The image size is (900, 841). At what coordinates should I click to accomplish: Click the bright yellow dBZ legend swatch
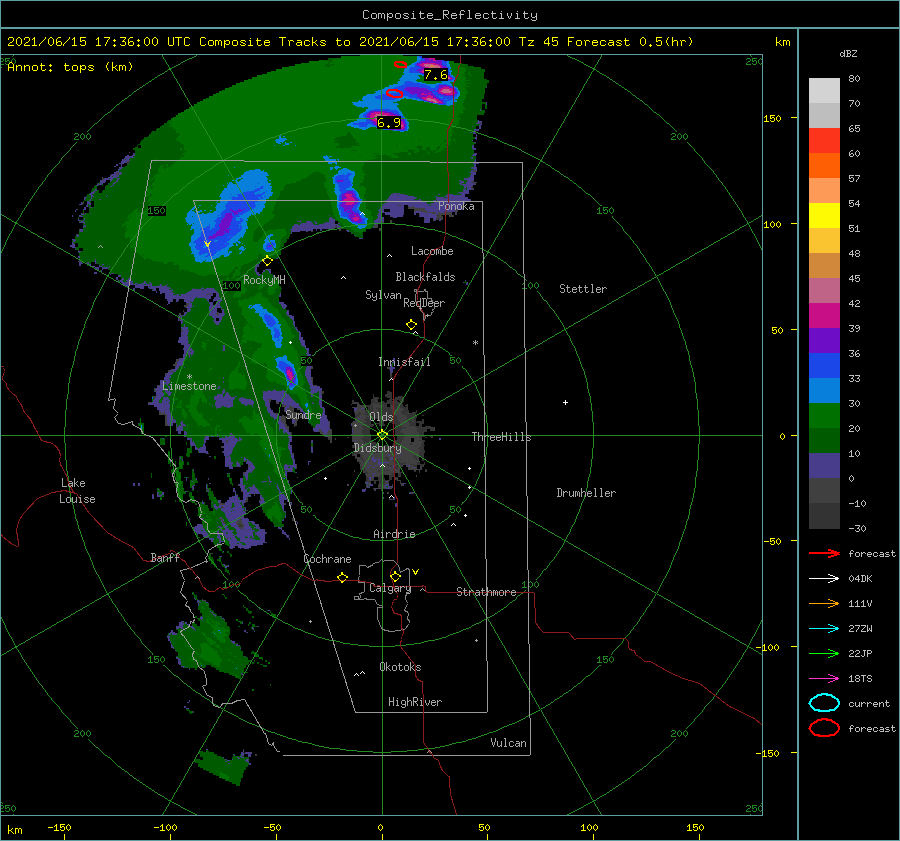tap(824, 215)
